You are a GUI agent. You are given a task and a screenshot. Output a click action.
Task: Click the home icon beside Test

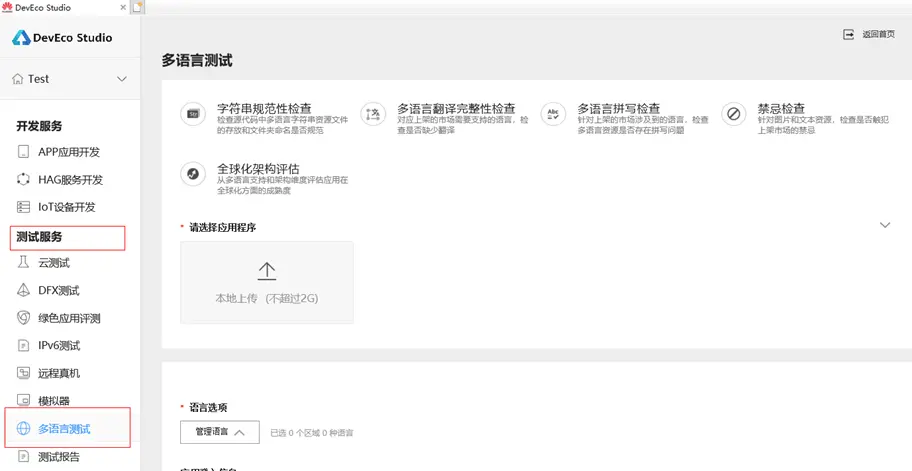(x=18, y=79)
